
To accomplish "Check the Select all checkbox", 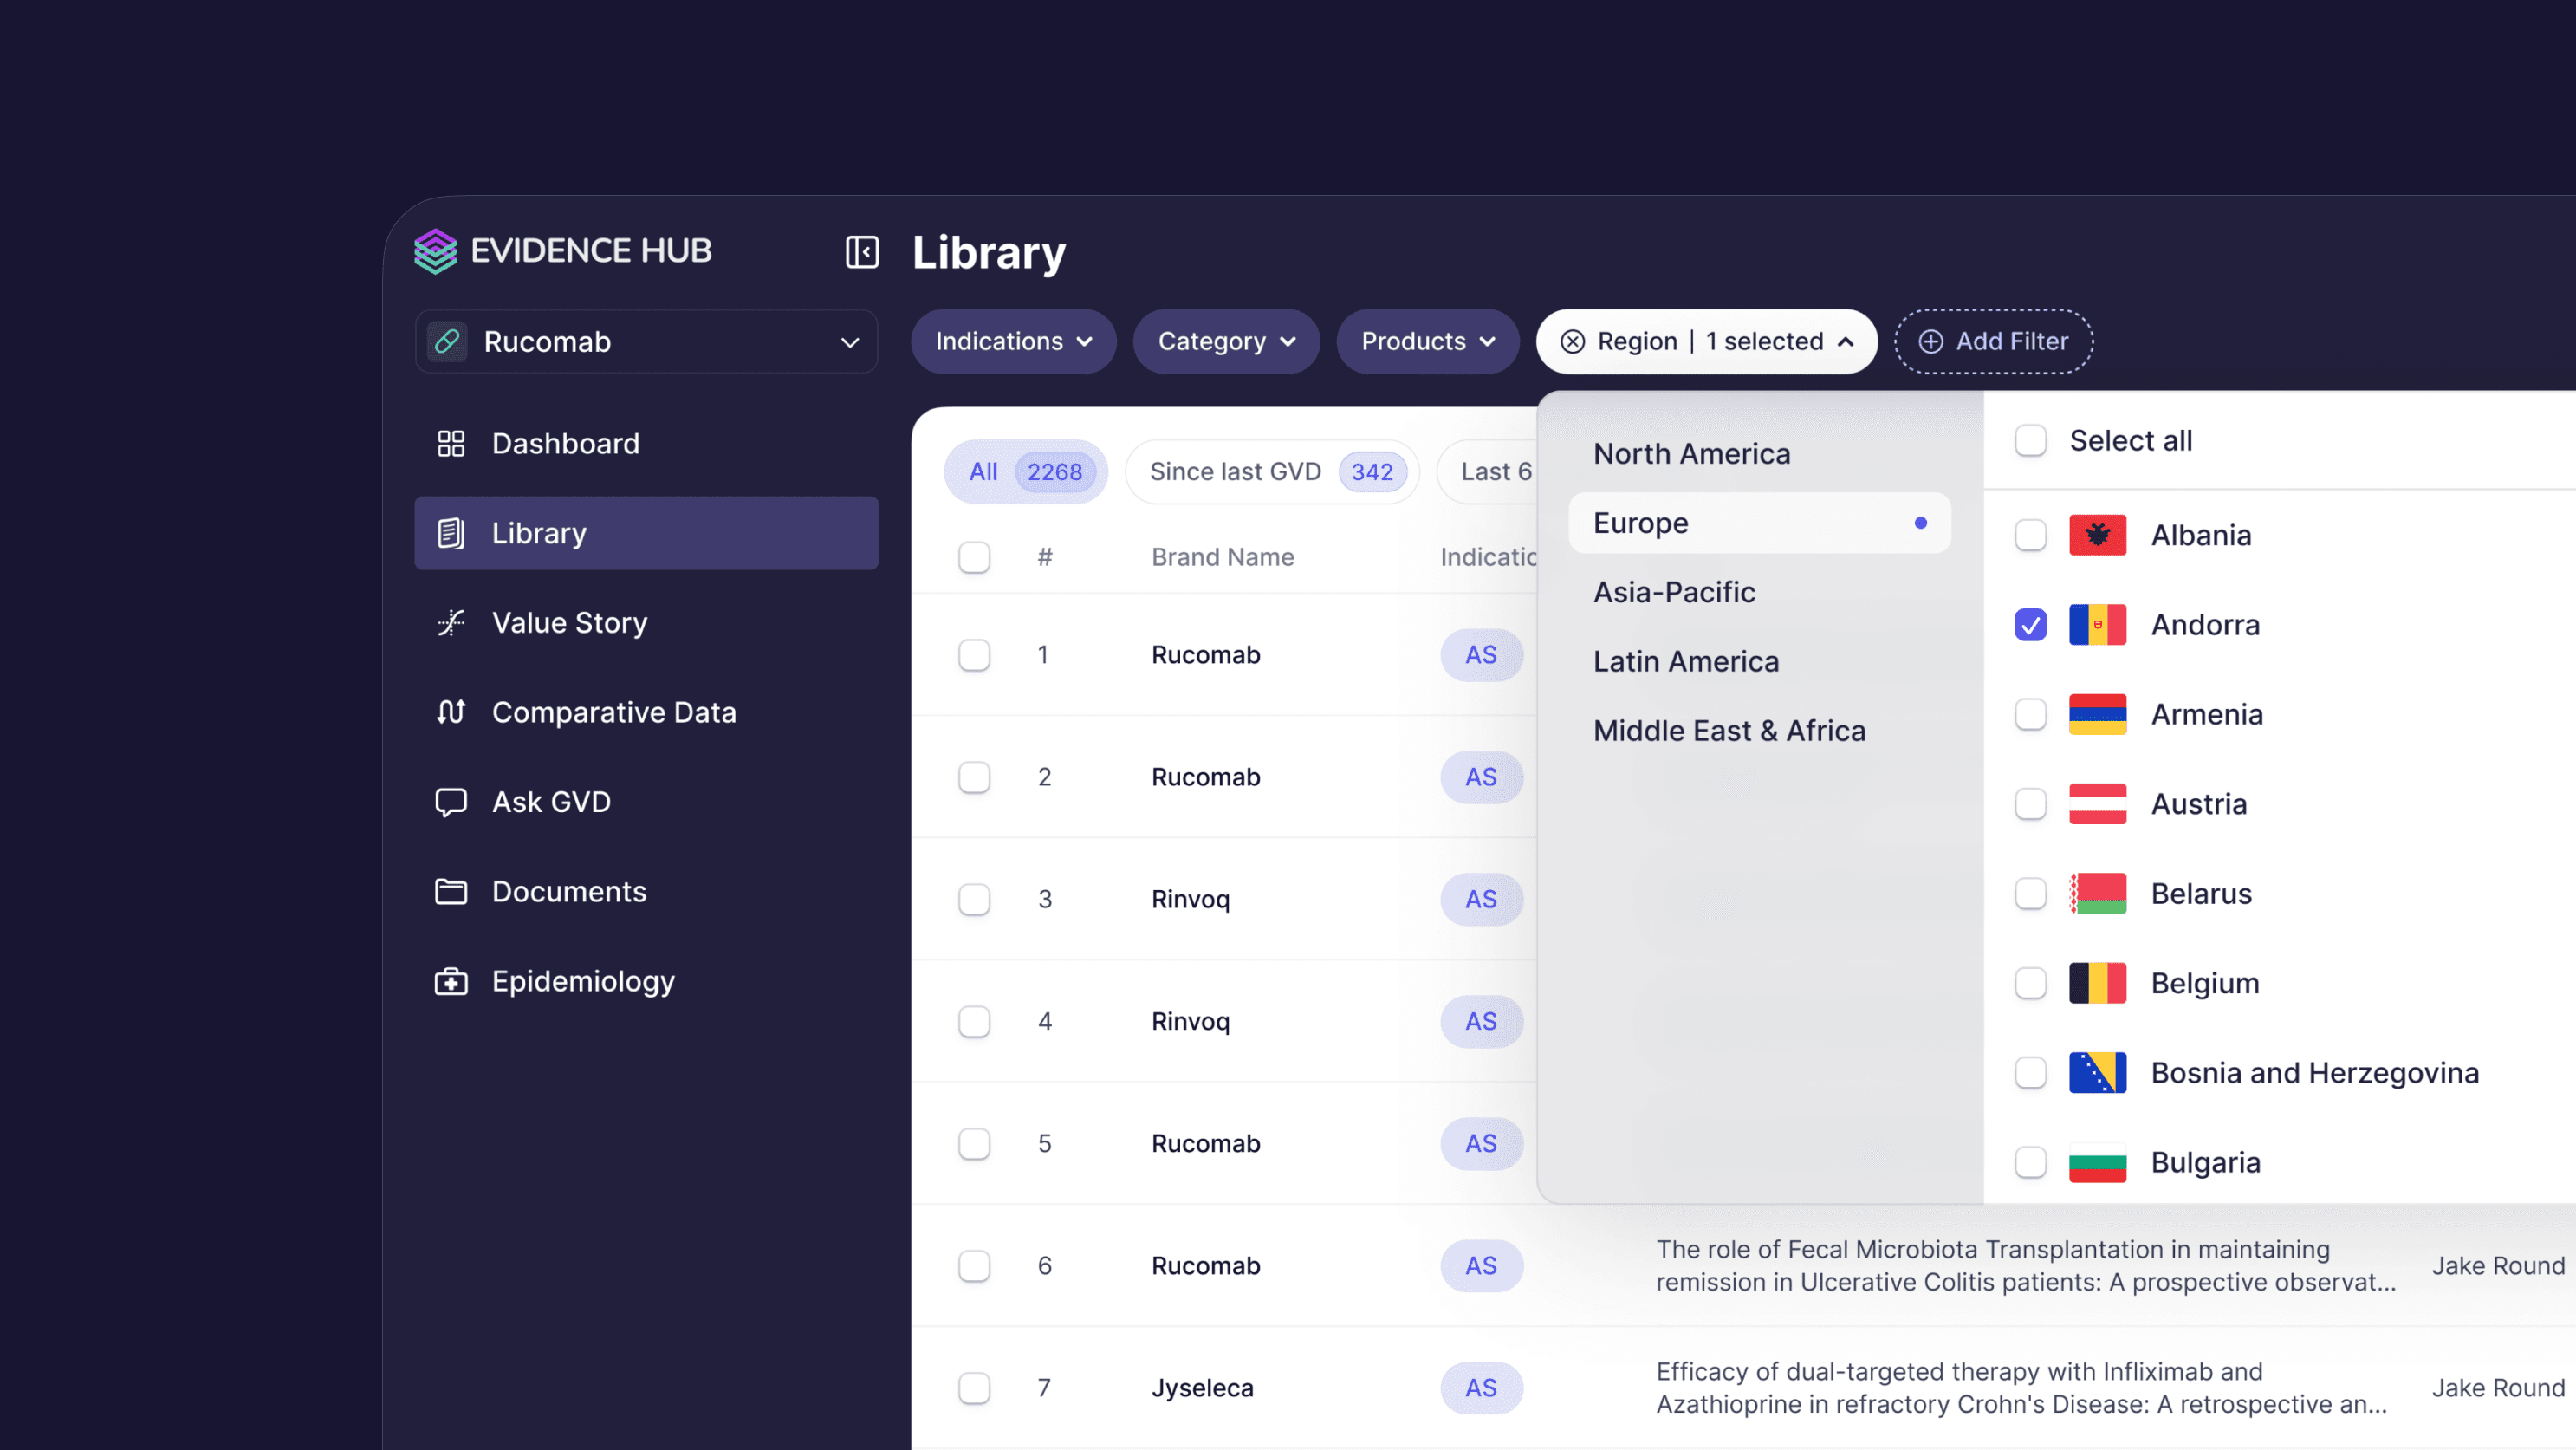I will point(2030,441).
